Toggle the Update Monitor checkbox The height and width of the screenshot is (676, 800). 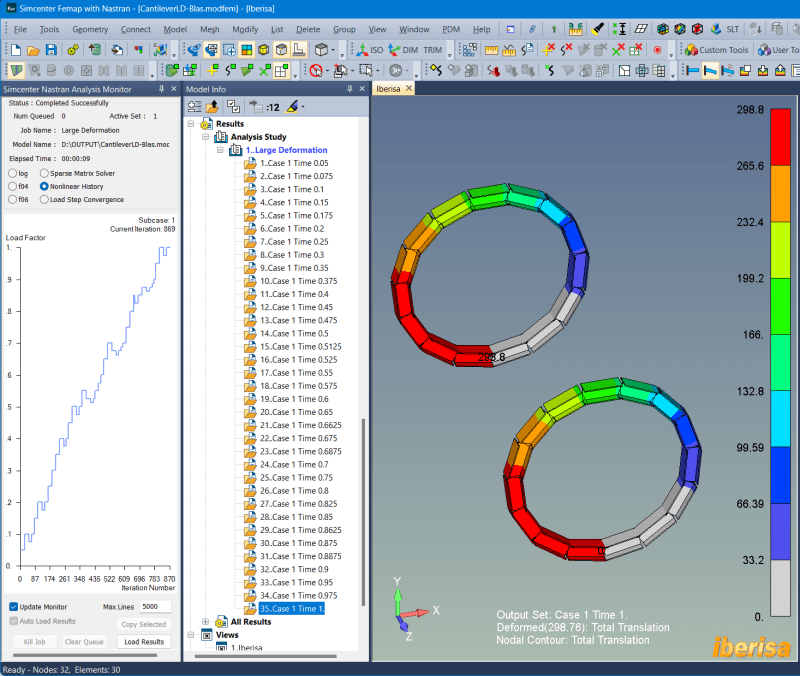click(x=14, y=607)
